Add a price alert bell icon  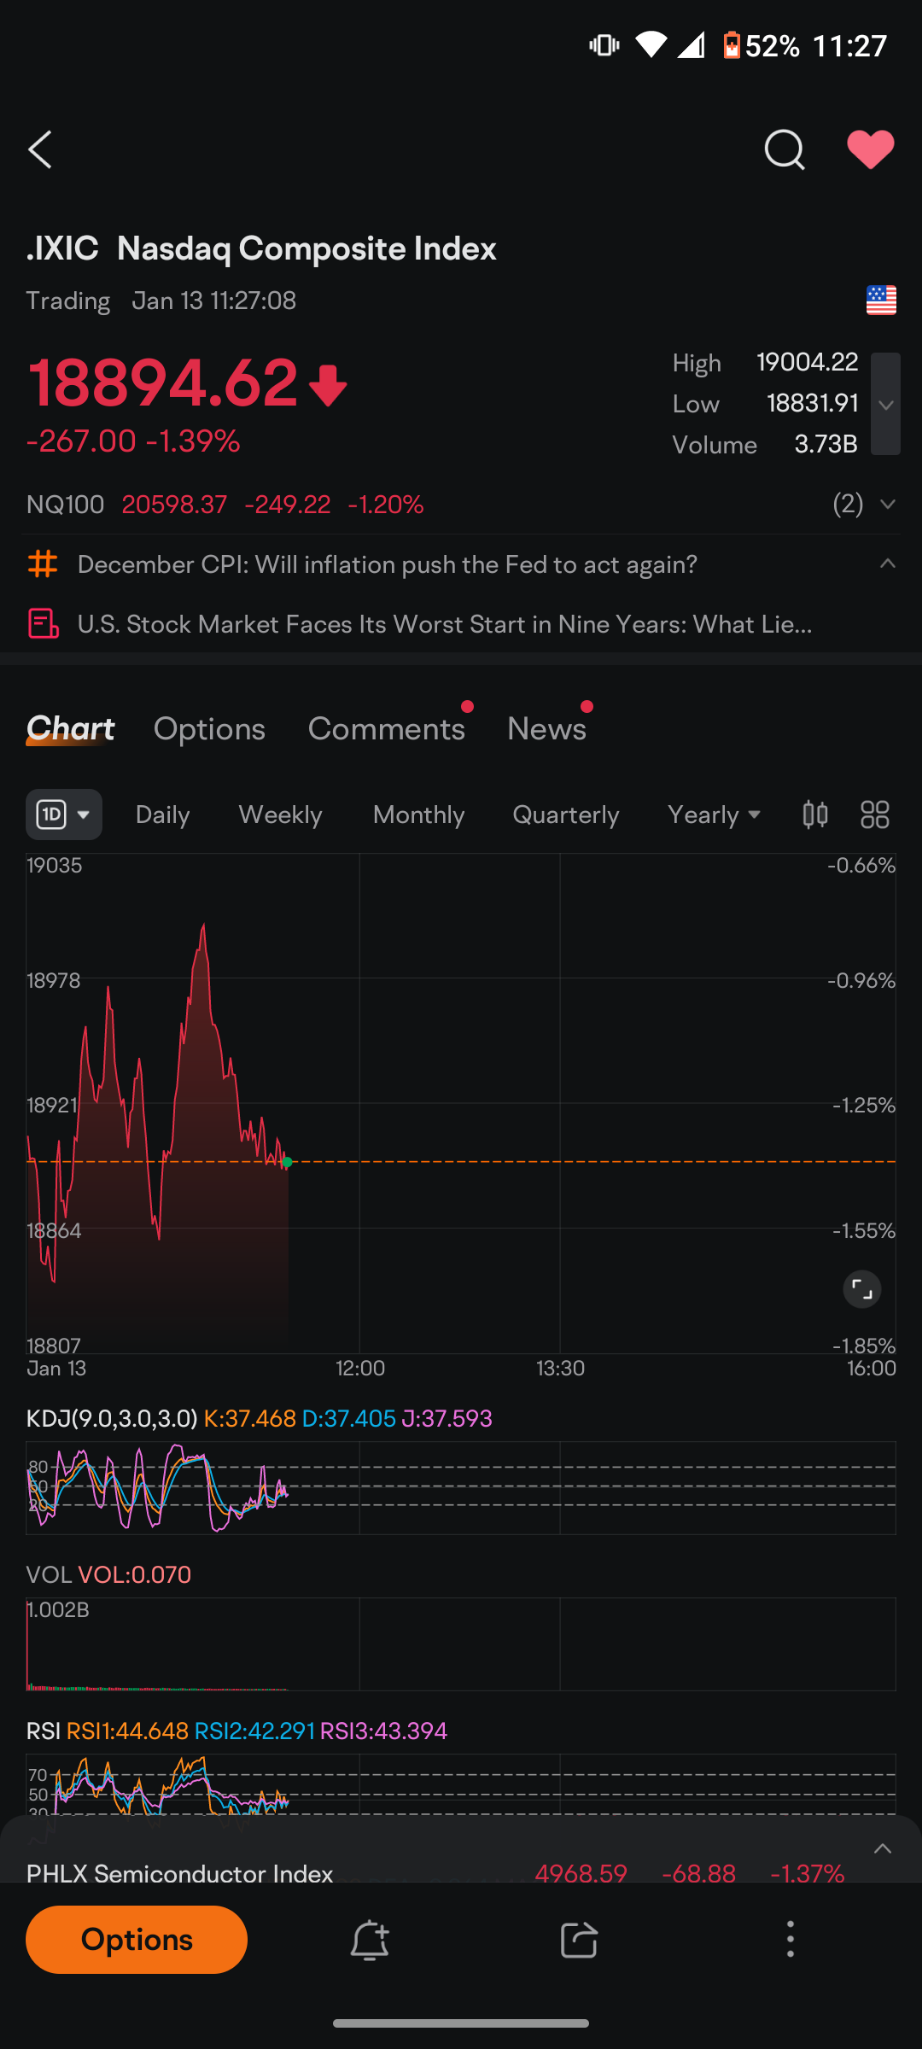370,1940
